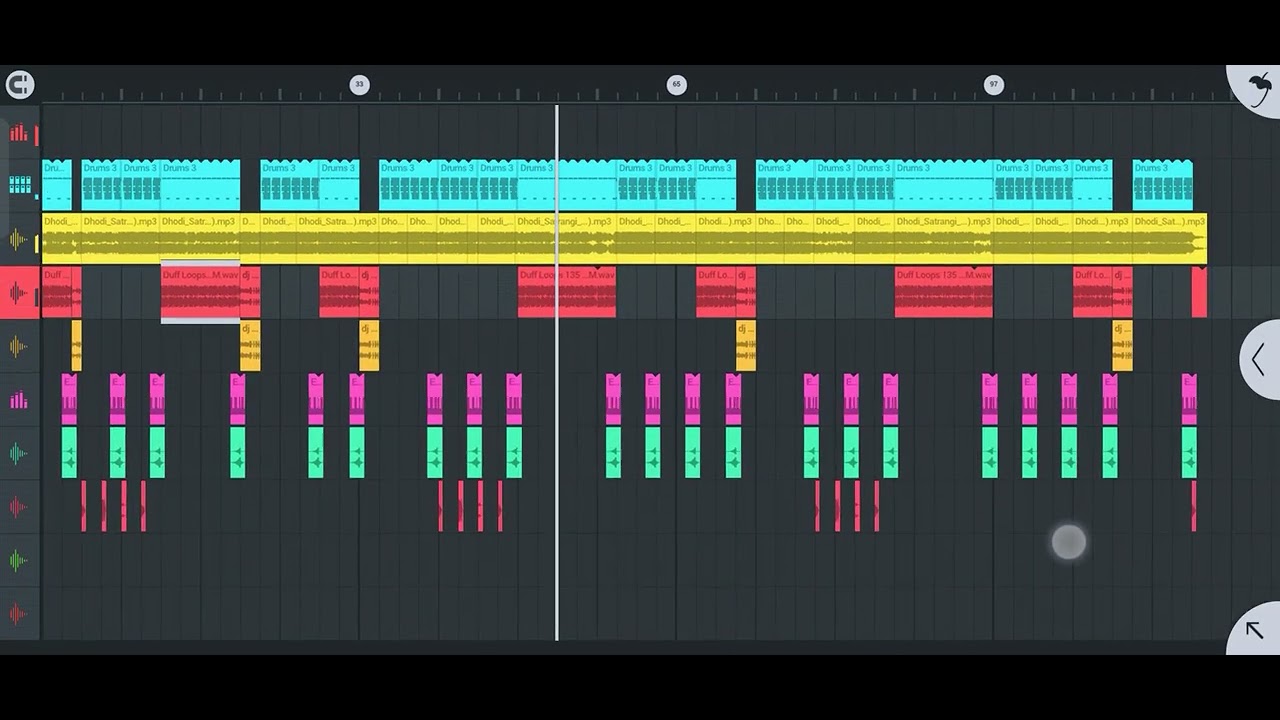Image resolution: width=1280 pixels, height=720 pixels.
Task: Select the cyan drum grid track icon
Action: 19,185
